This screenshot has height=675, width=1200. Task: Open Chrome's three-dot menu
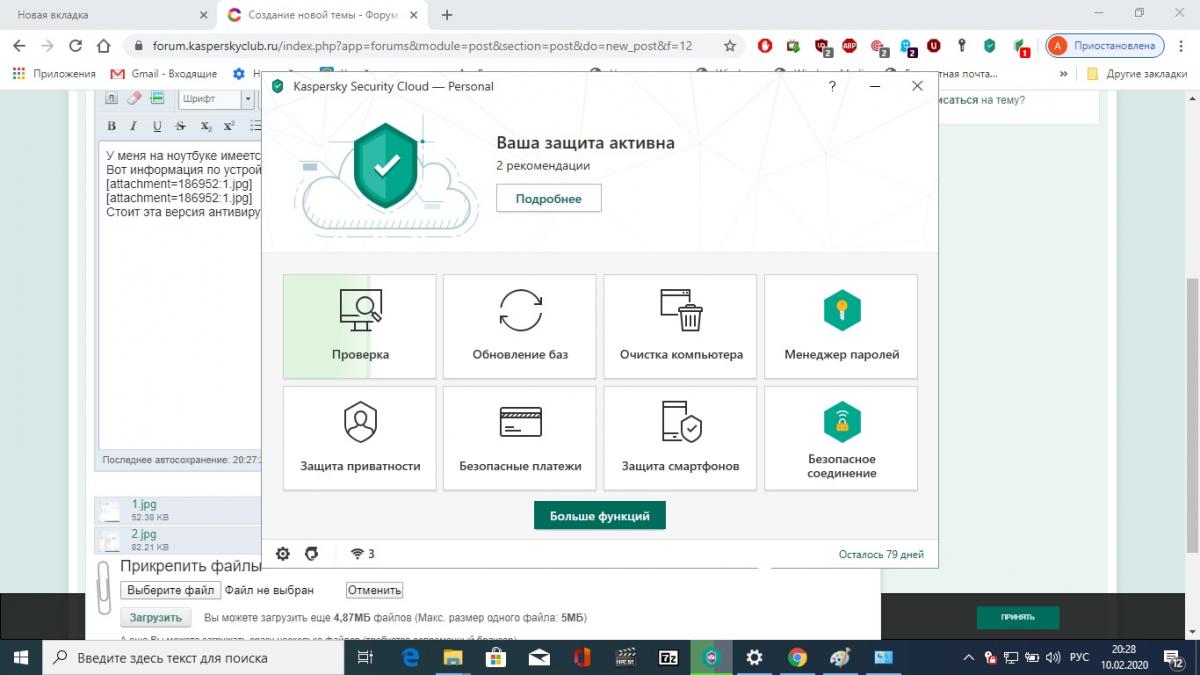pyautogui.click(x=1181, y=45)
